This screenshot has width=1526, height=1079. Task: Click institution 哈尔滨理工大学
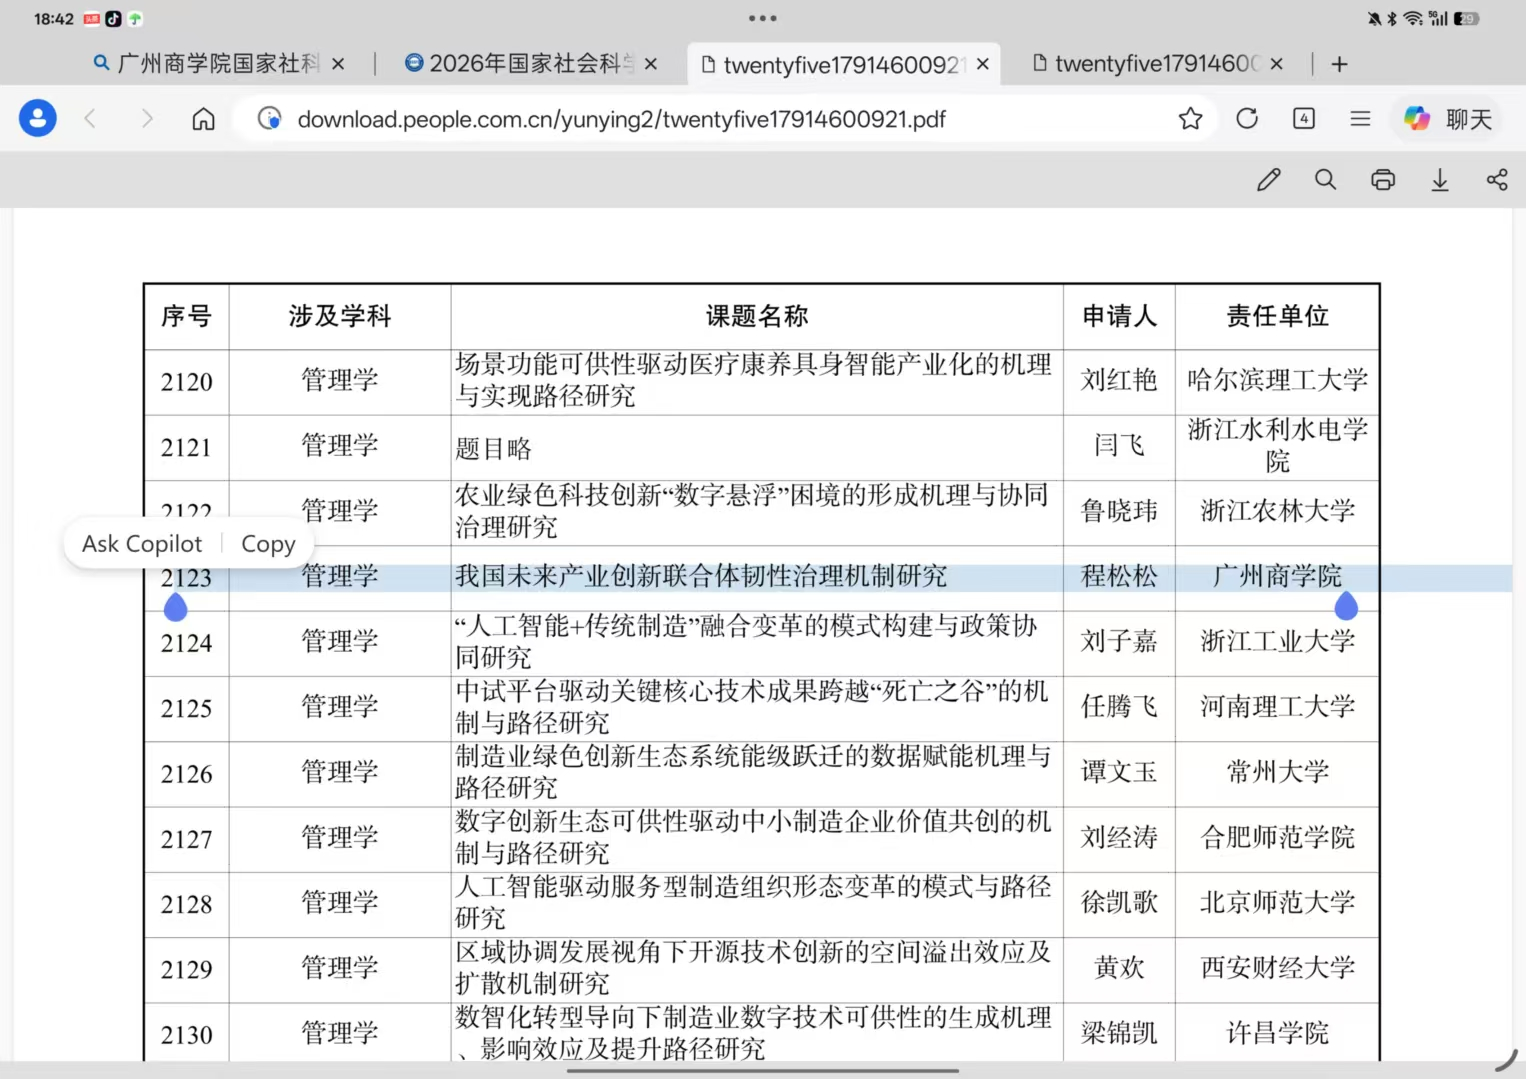(1277, 380)
